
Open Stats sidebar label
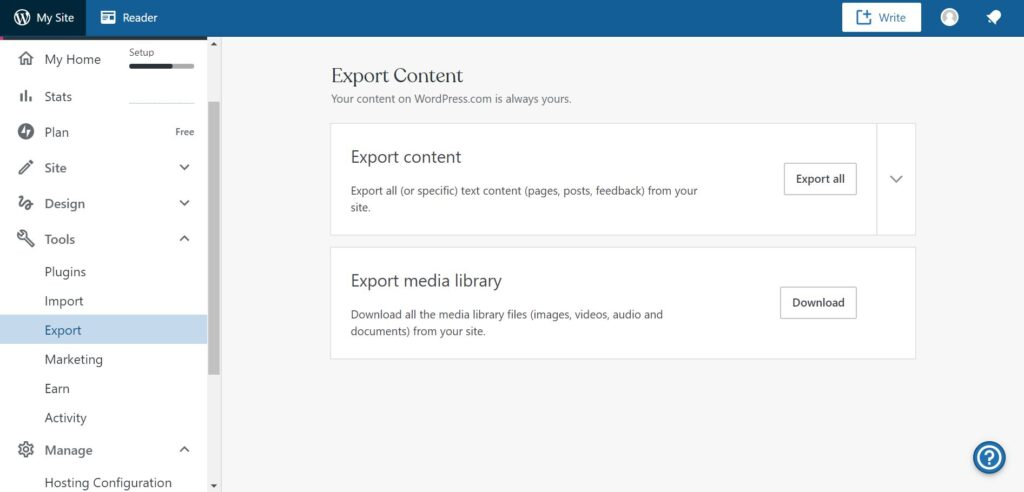pos(58,97)
